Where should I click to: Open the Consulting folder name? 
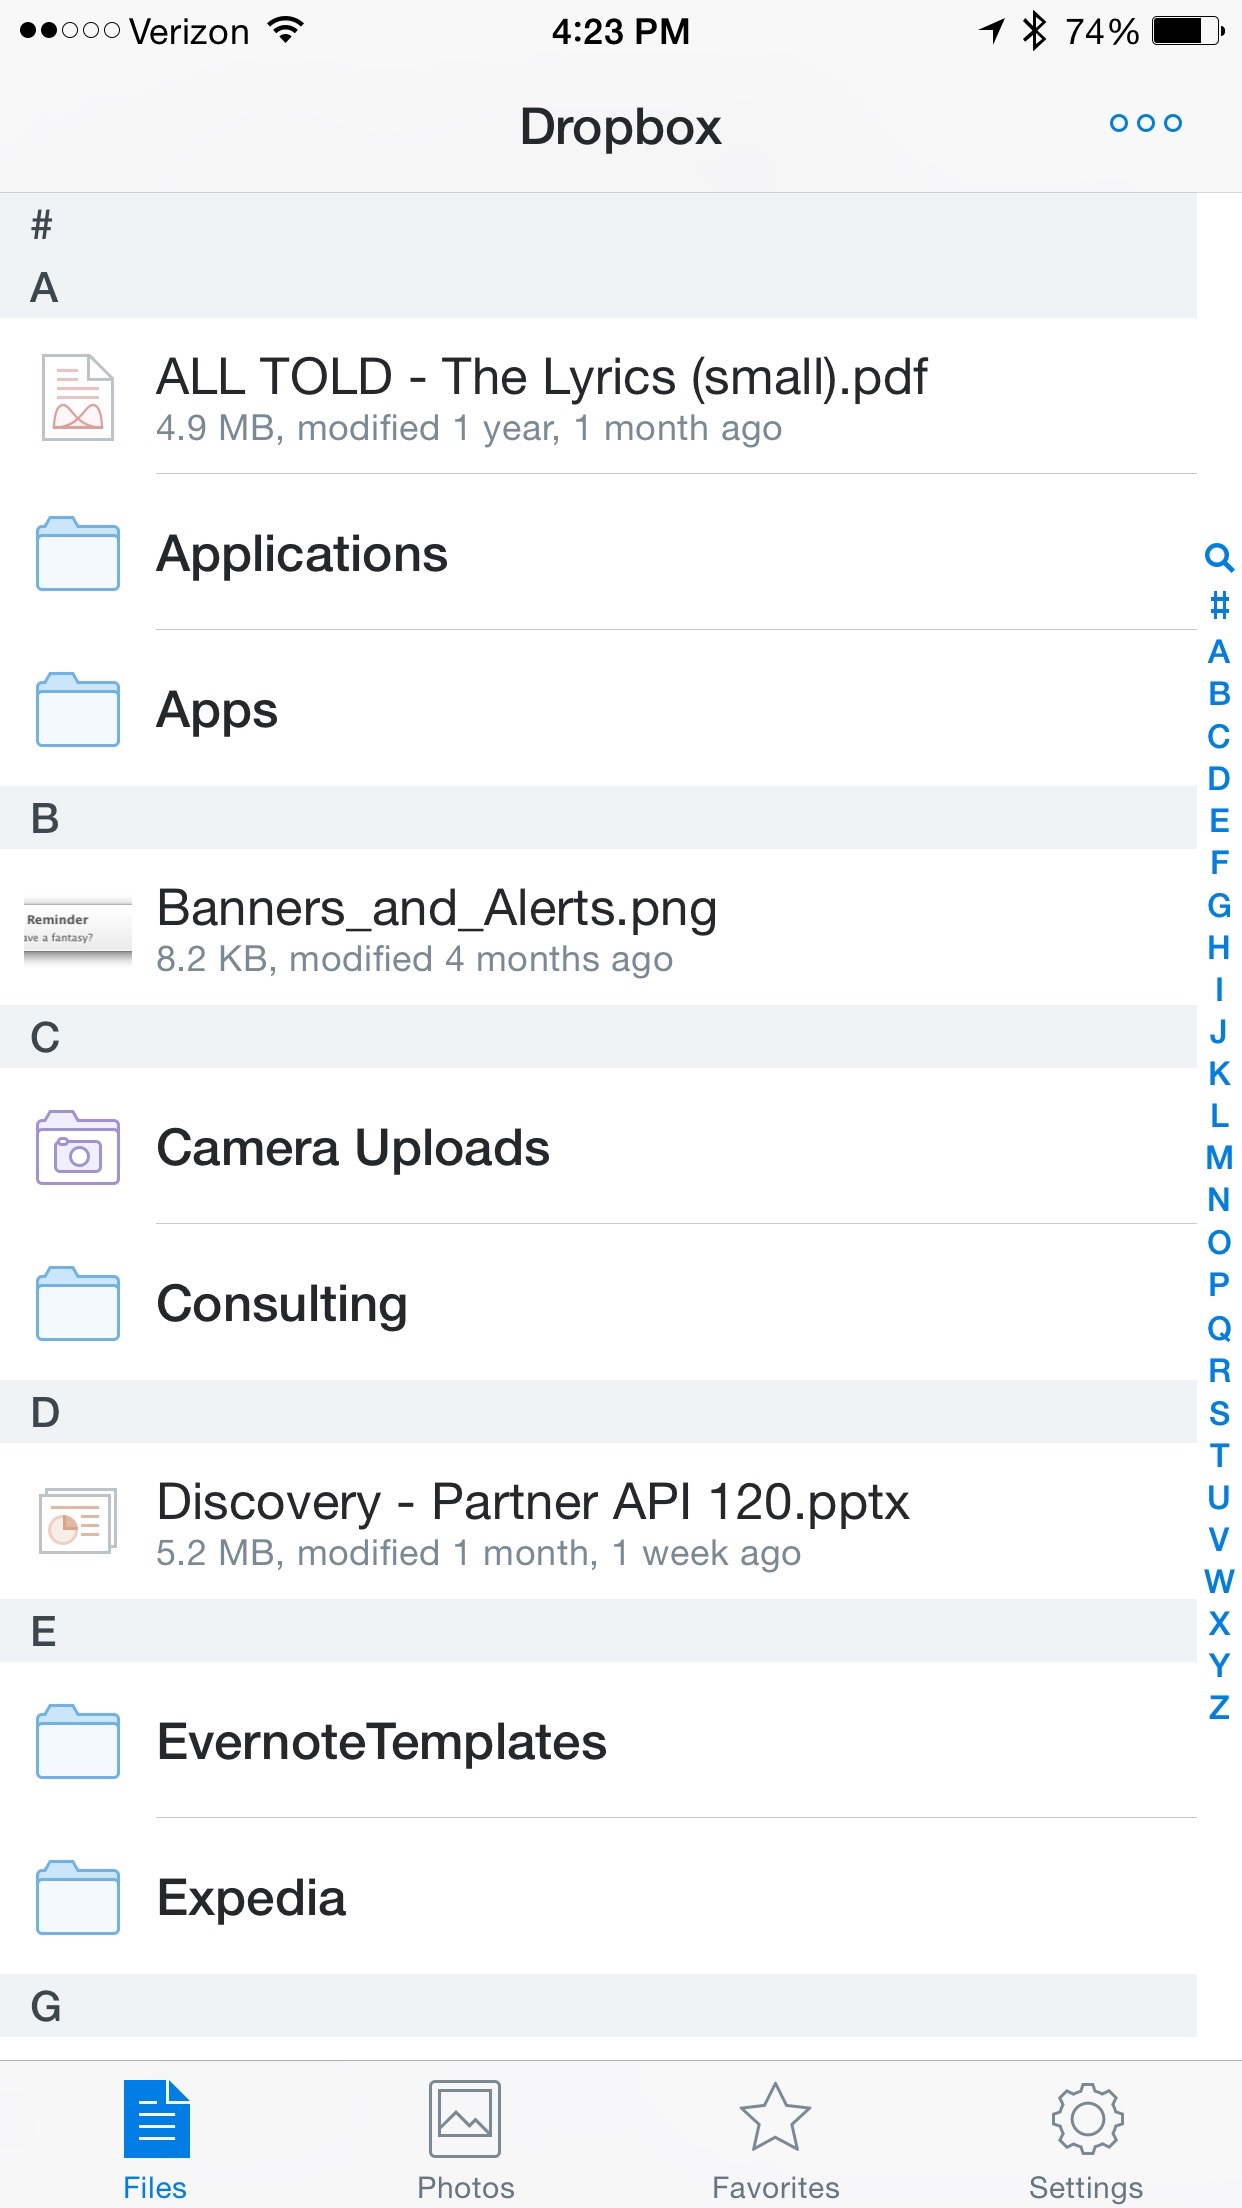[282, 1304]
